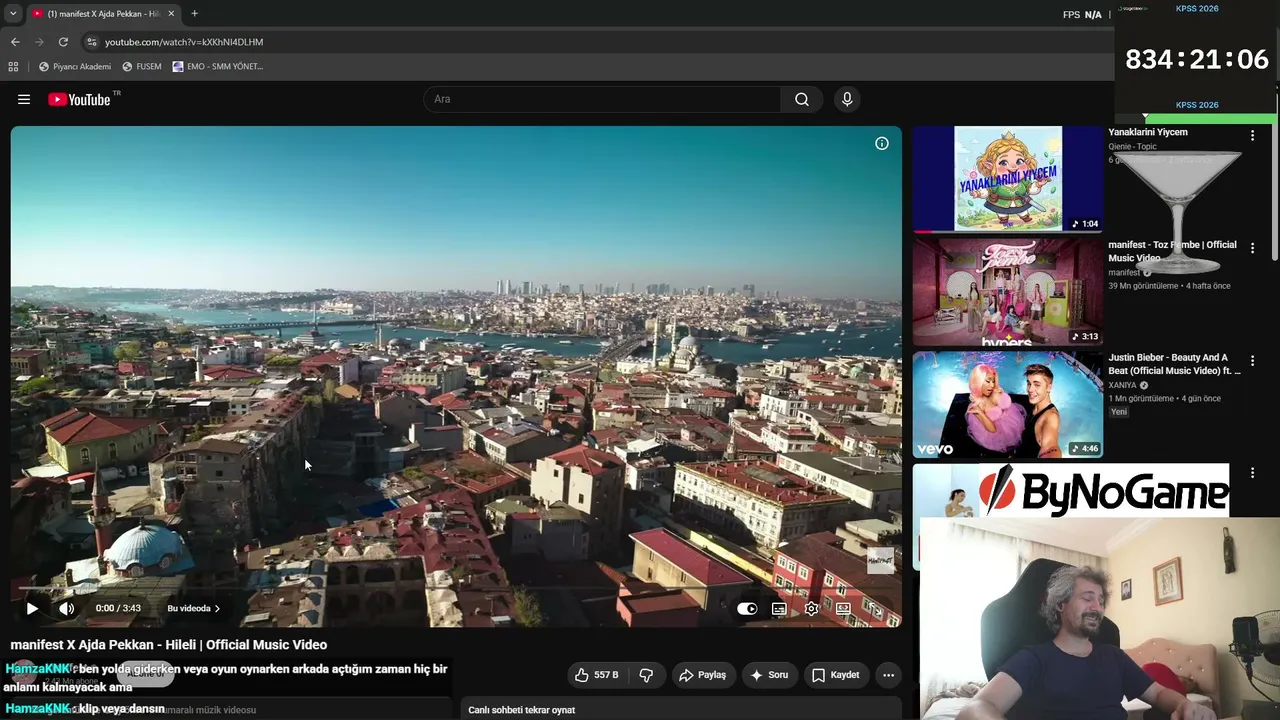The width and height of the screenshot is (1280, 720).
Task: Open options for manifest Toz Pembe video
Action: tap(1252, 248)
